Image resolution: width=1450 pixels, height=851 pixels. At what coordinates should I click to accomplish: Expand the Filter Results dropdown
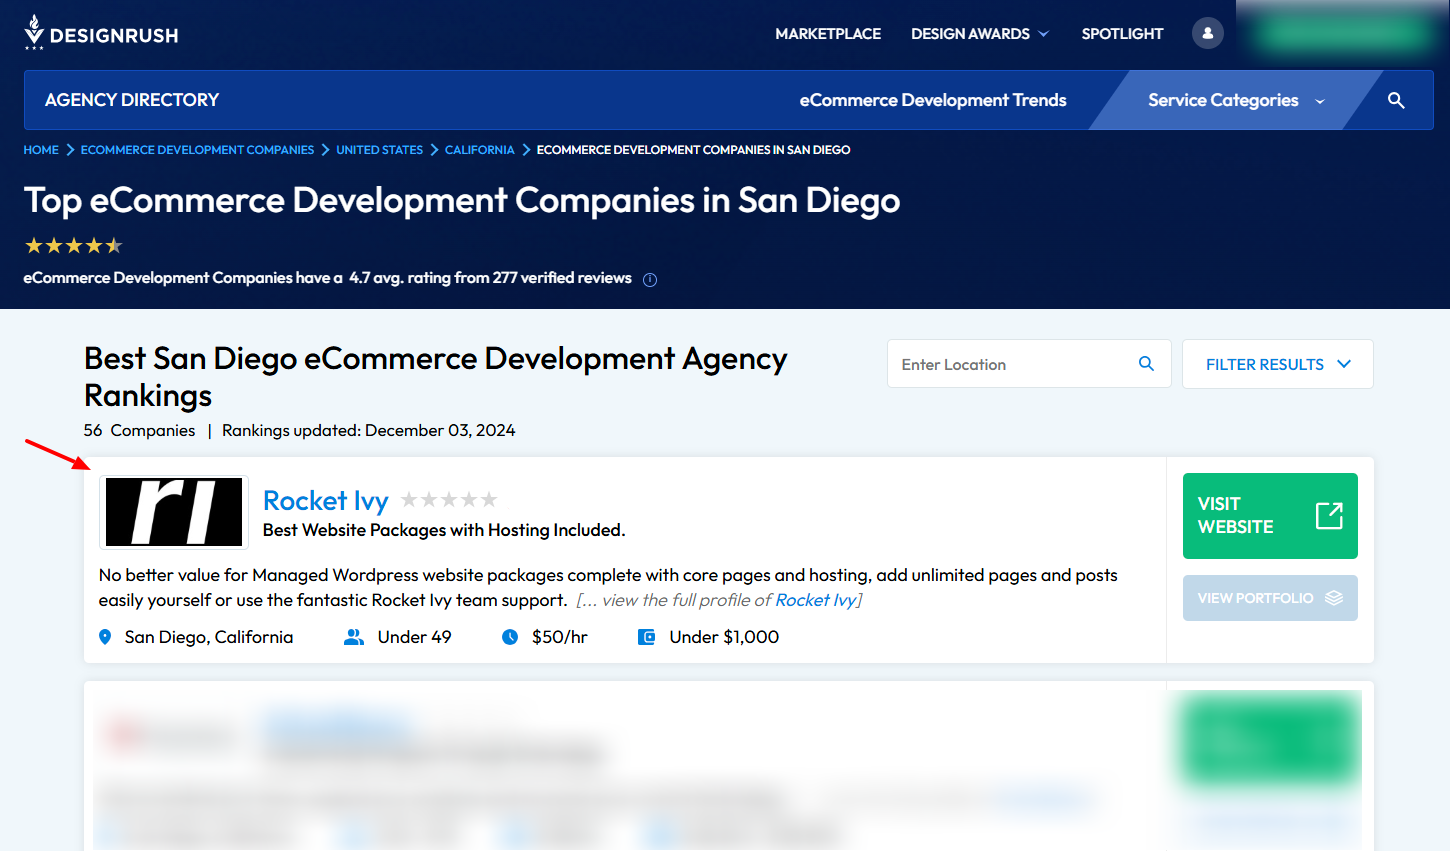click(1278, 364)
